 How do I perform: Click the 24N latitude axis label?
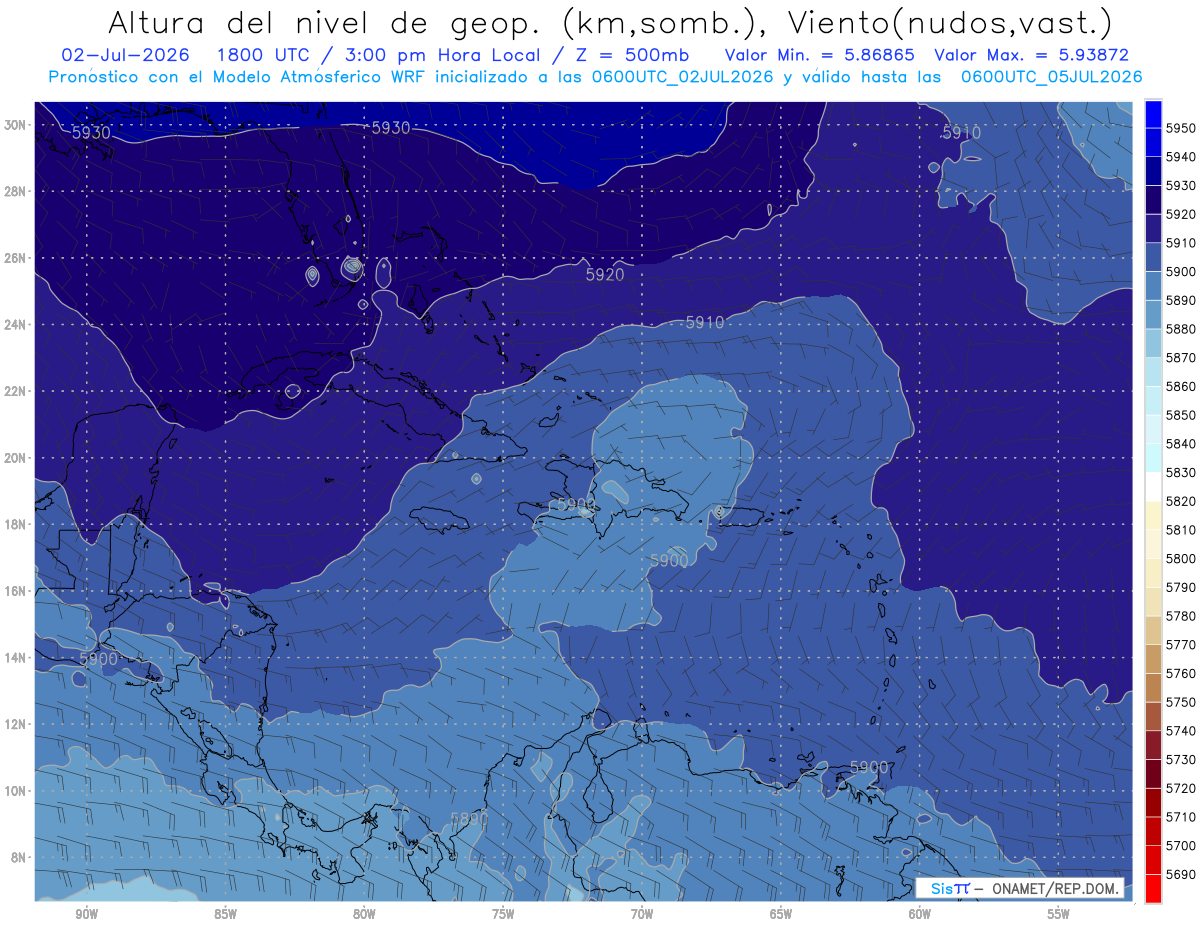click(x=15, y=325)
